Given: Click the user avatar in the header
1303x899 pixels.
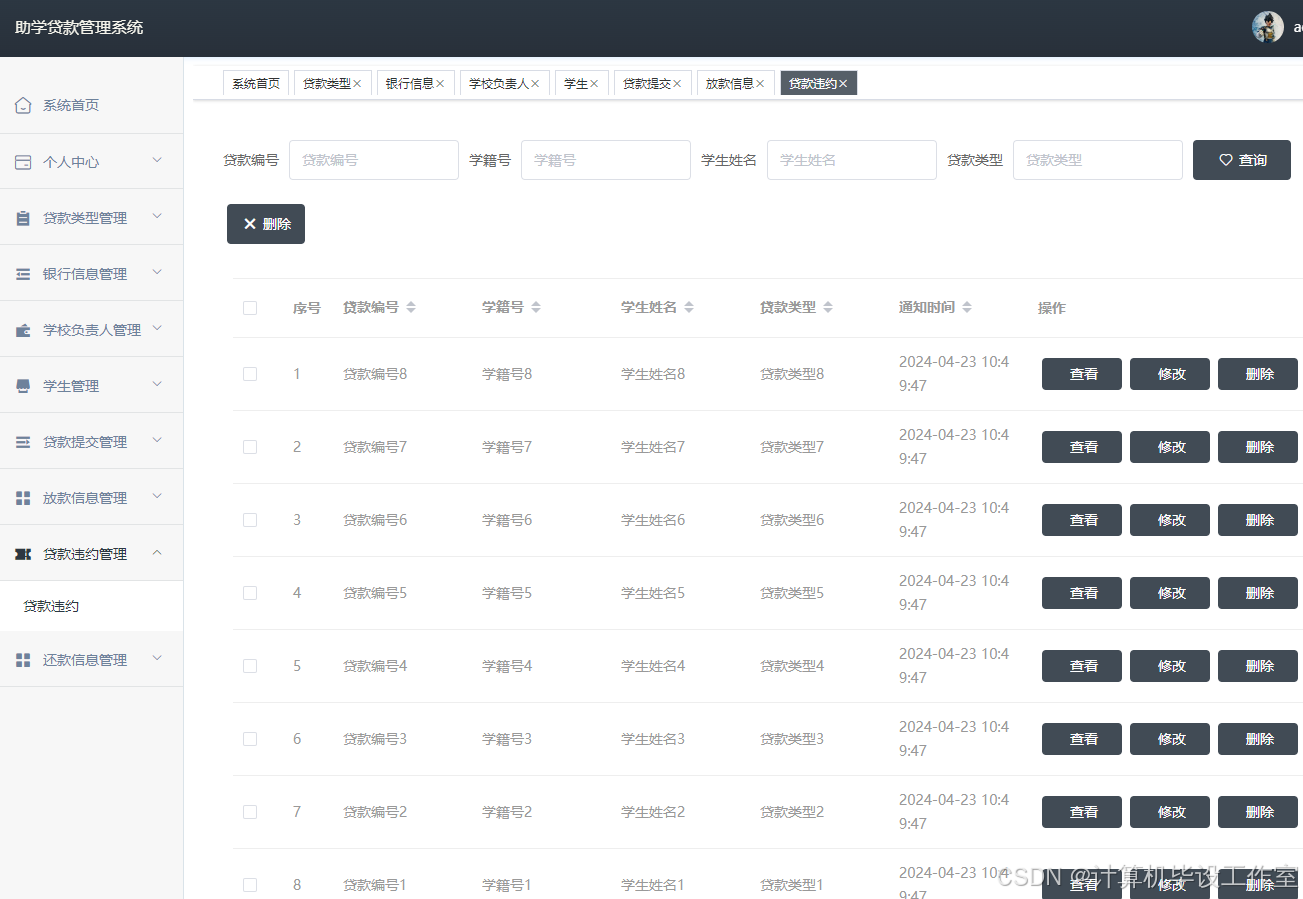Looking at the screenshot, I should click(1268, 27).
